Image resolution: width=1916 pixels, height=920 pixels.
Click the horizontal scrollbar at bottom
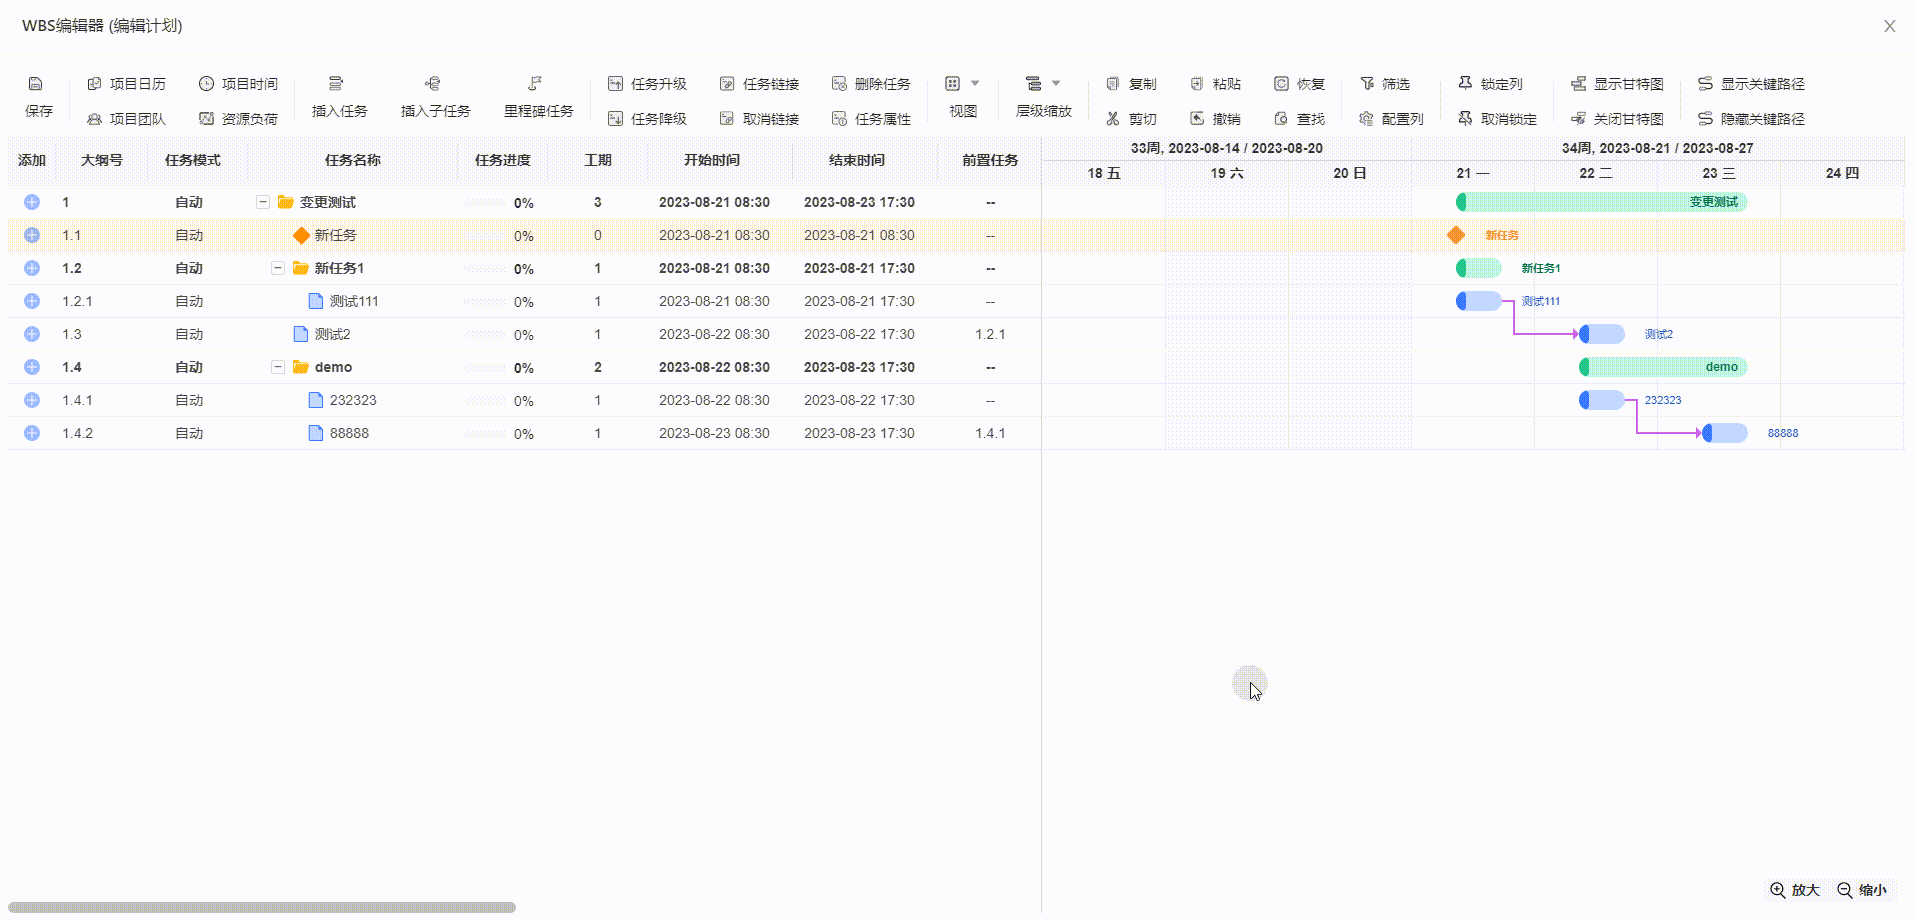262,908
